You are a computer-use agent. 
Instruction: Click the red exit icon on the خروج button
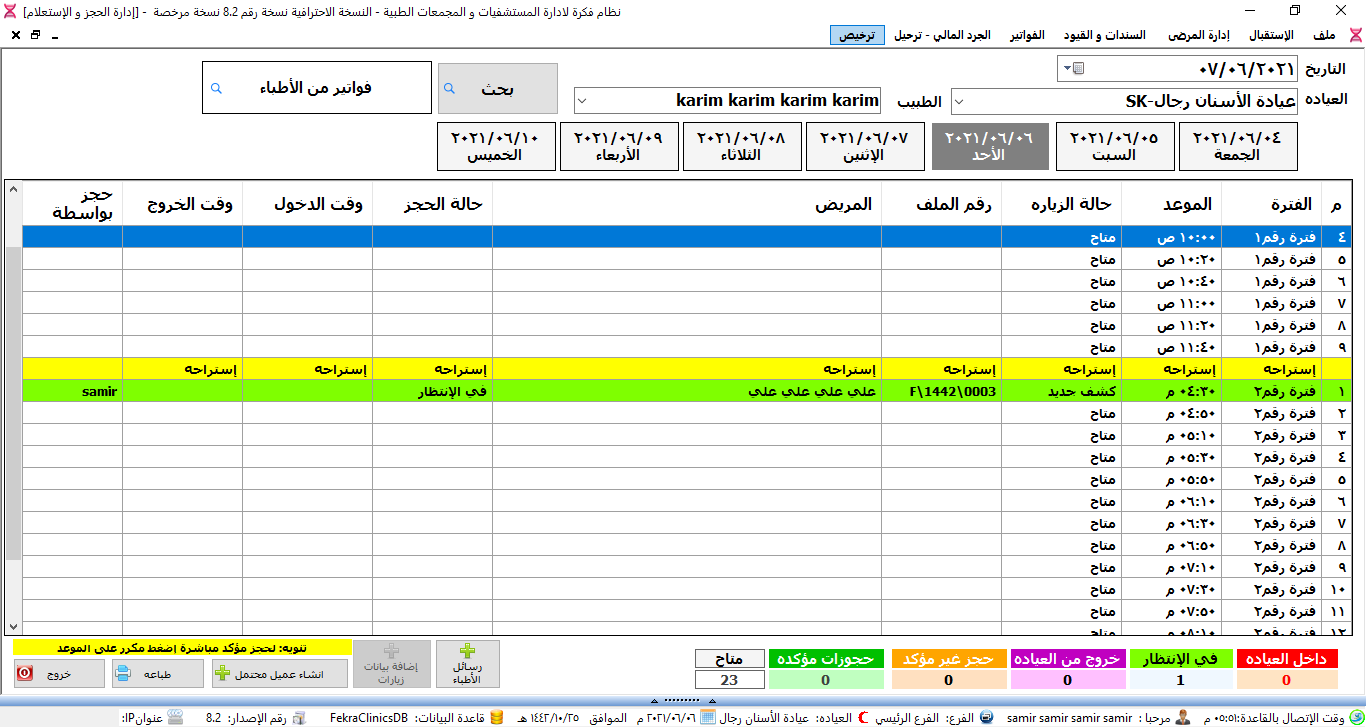click(24, 674)
